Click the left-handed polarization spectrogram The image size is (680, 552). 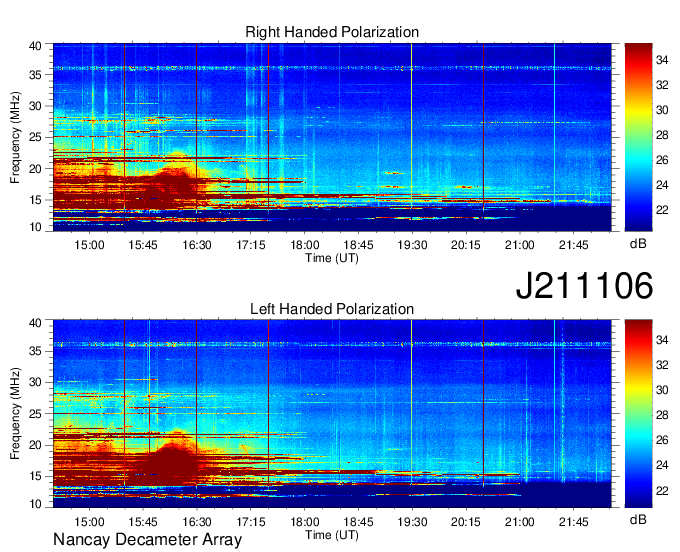coord(332,414)
